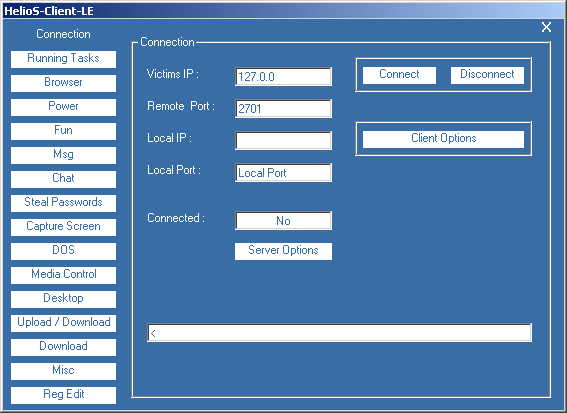Screen dimensions: 567x413
Task: Select the Media Control button
Action: tap(63, 275)
